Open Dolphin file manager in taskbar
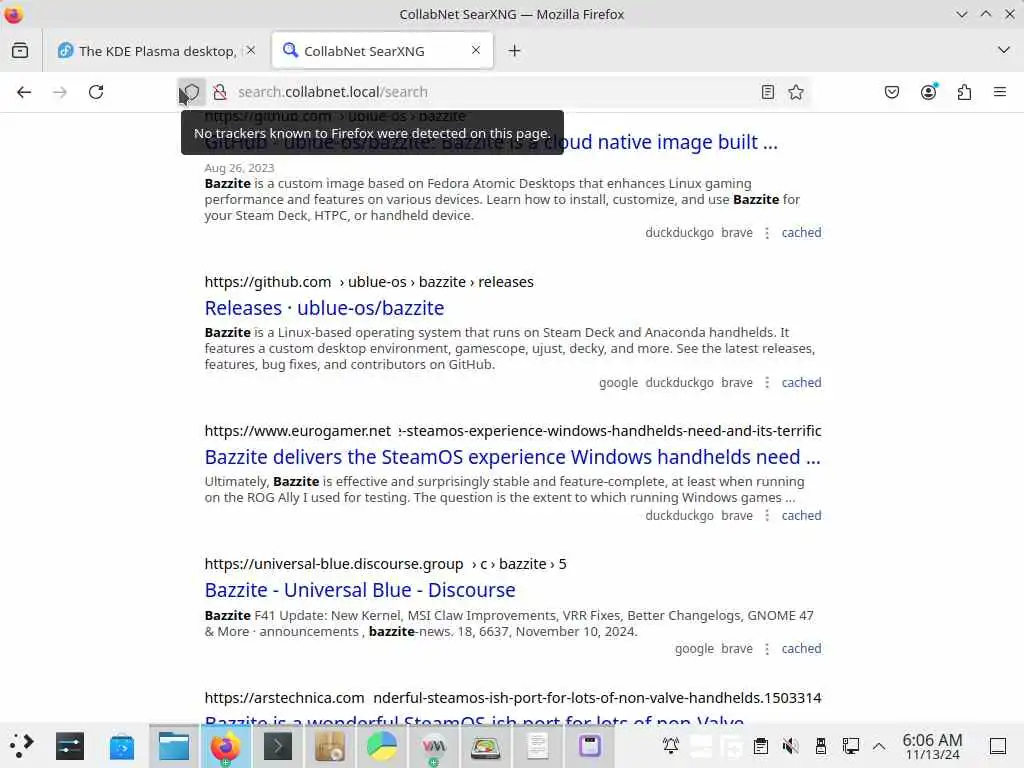The height and width of the screenshot is (768, 1024). click(x=174, y=746)
